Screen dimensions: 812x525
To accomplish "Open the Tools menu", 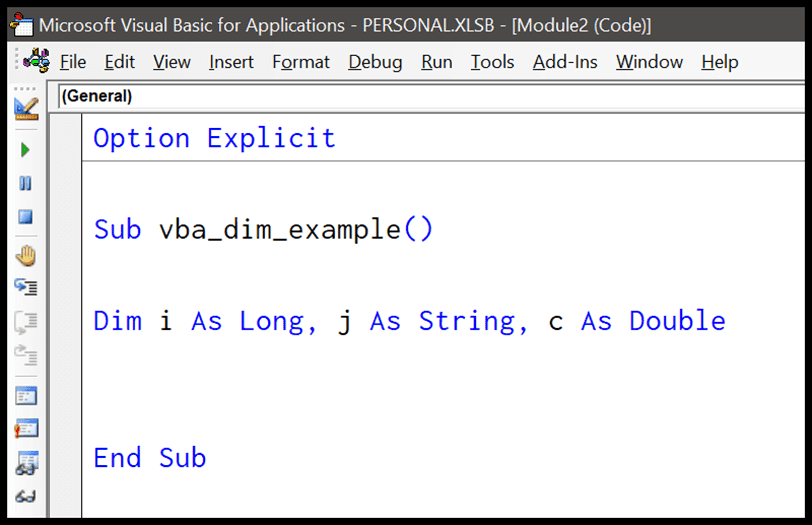I will (x=492, y=62).
